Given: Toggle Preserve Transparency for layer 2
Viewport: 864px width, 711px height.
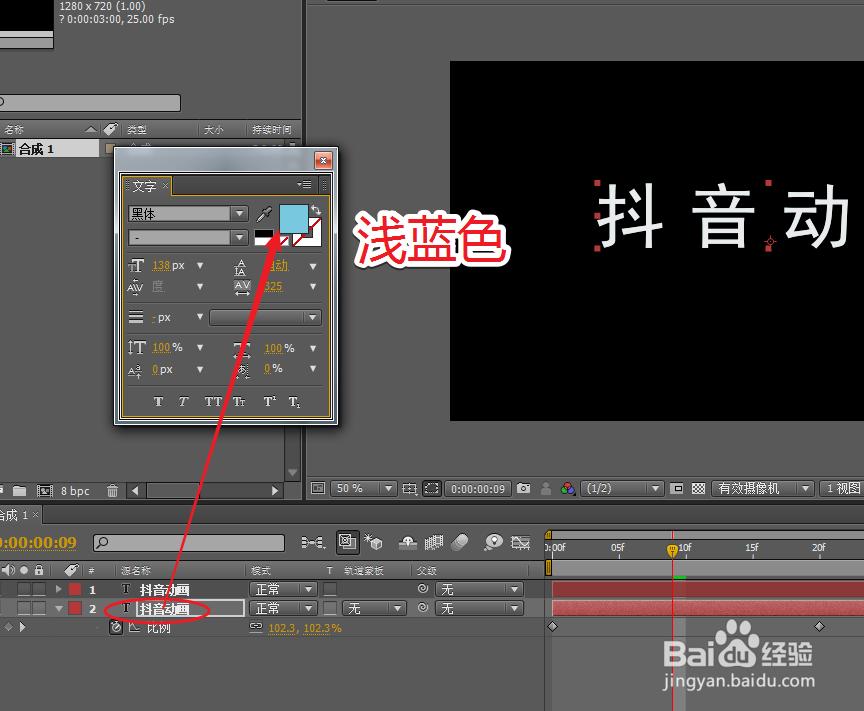Looking at the screenshot, I should click(x=330, y=608).
